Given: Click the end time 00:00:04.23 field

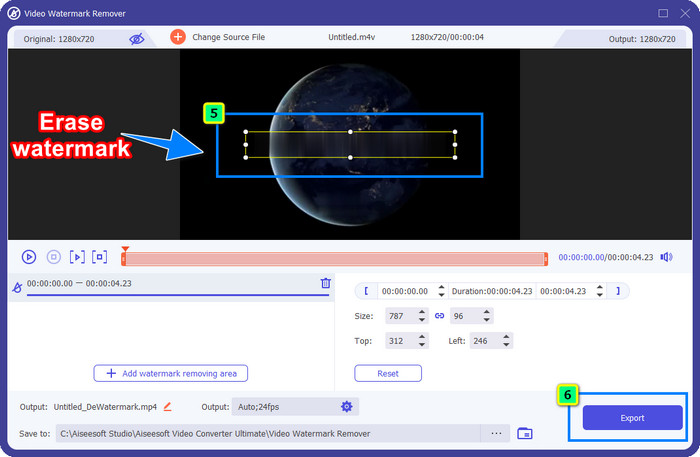Looking at the screenshot, I should (563, 291).
